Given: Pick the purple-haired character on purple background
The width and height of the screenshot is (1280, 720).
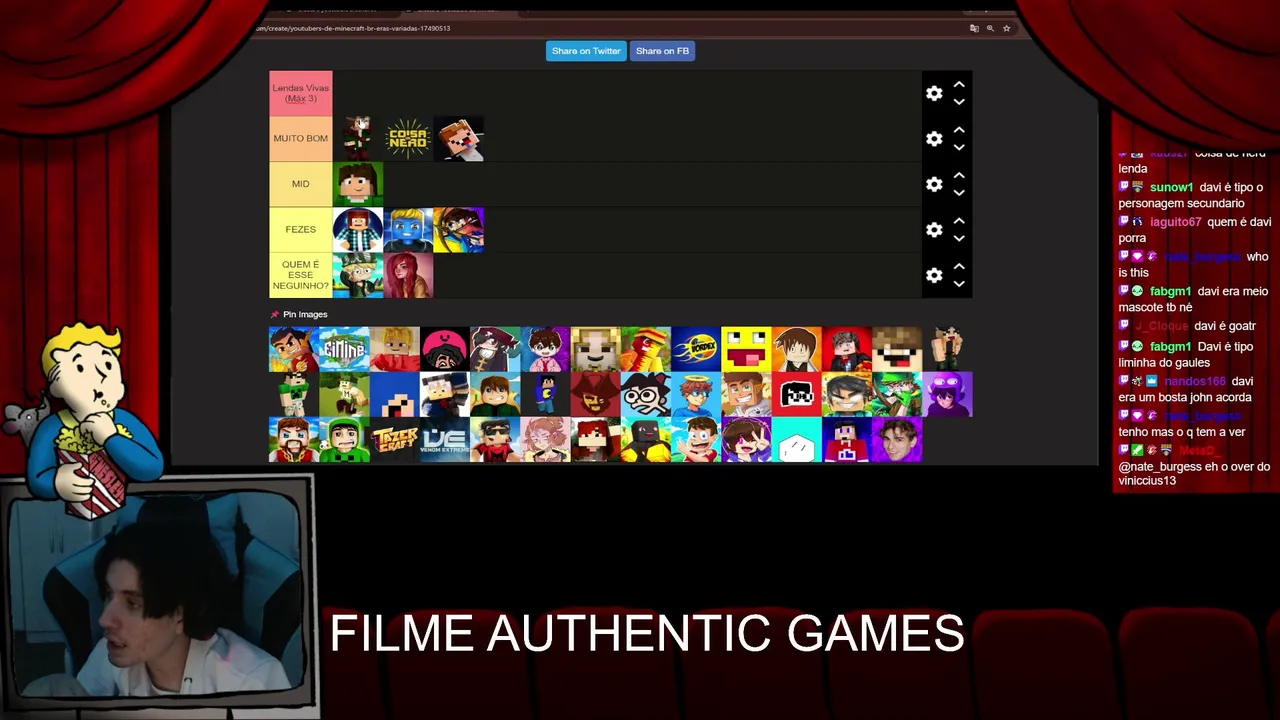Looking at the screenshot, I should tap(947, 394).
